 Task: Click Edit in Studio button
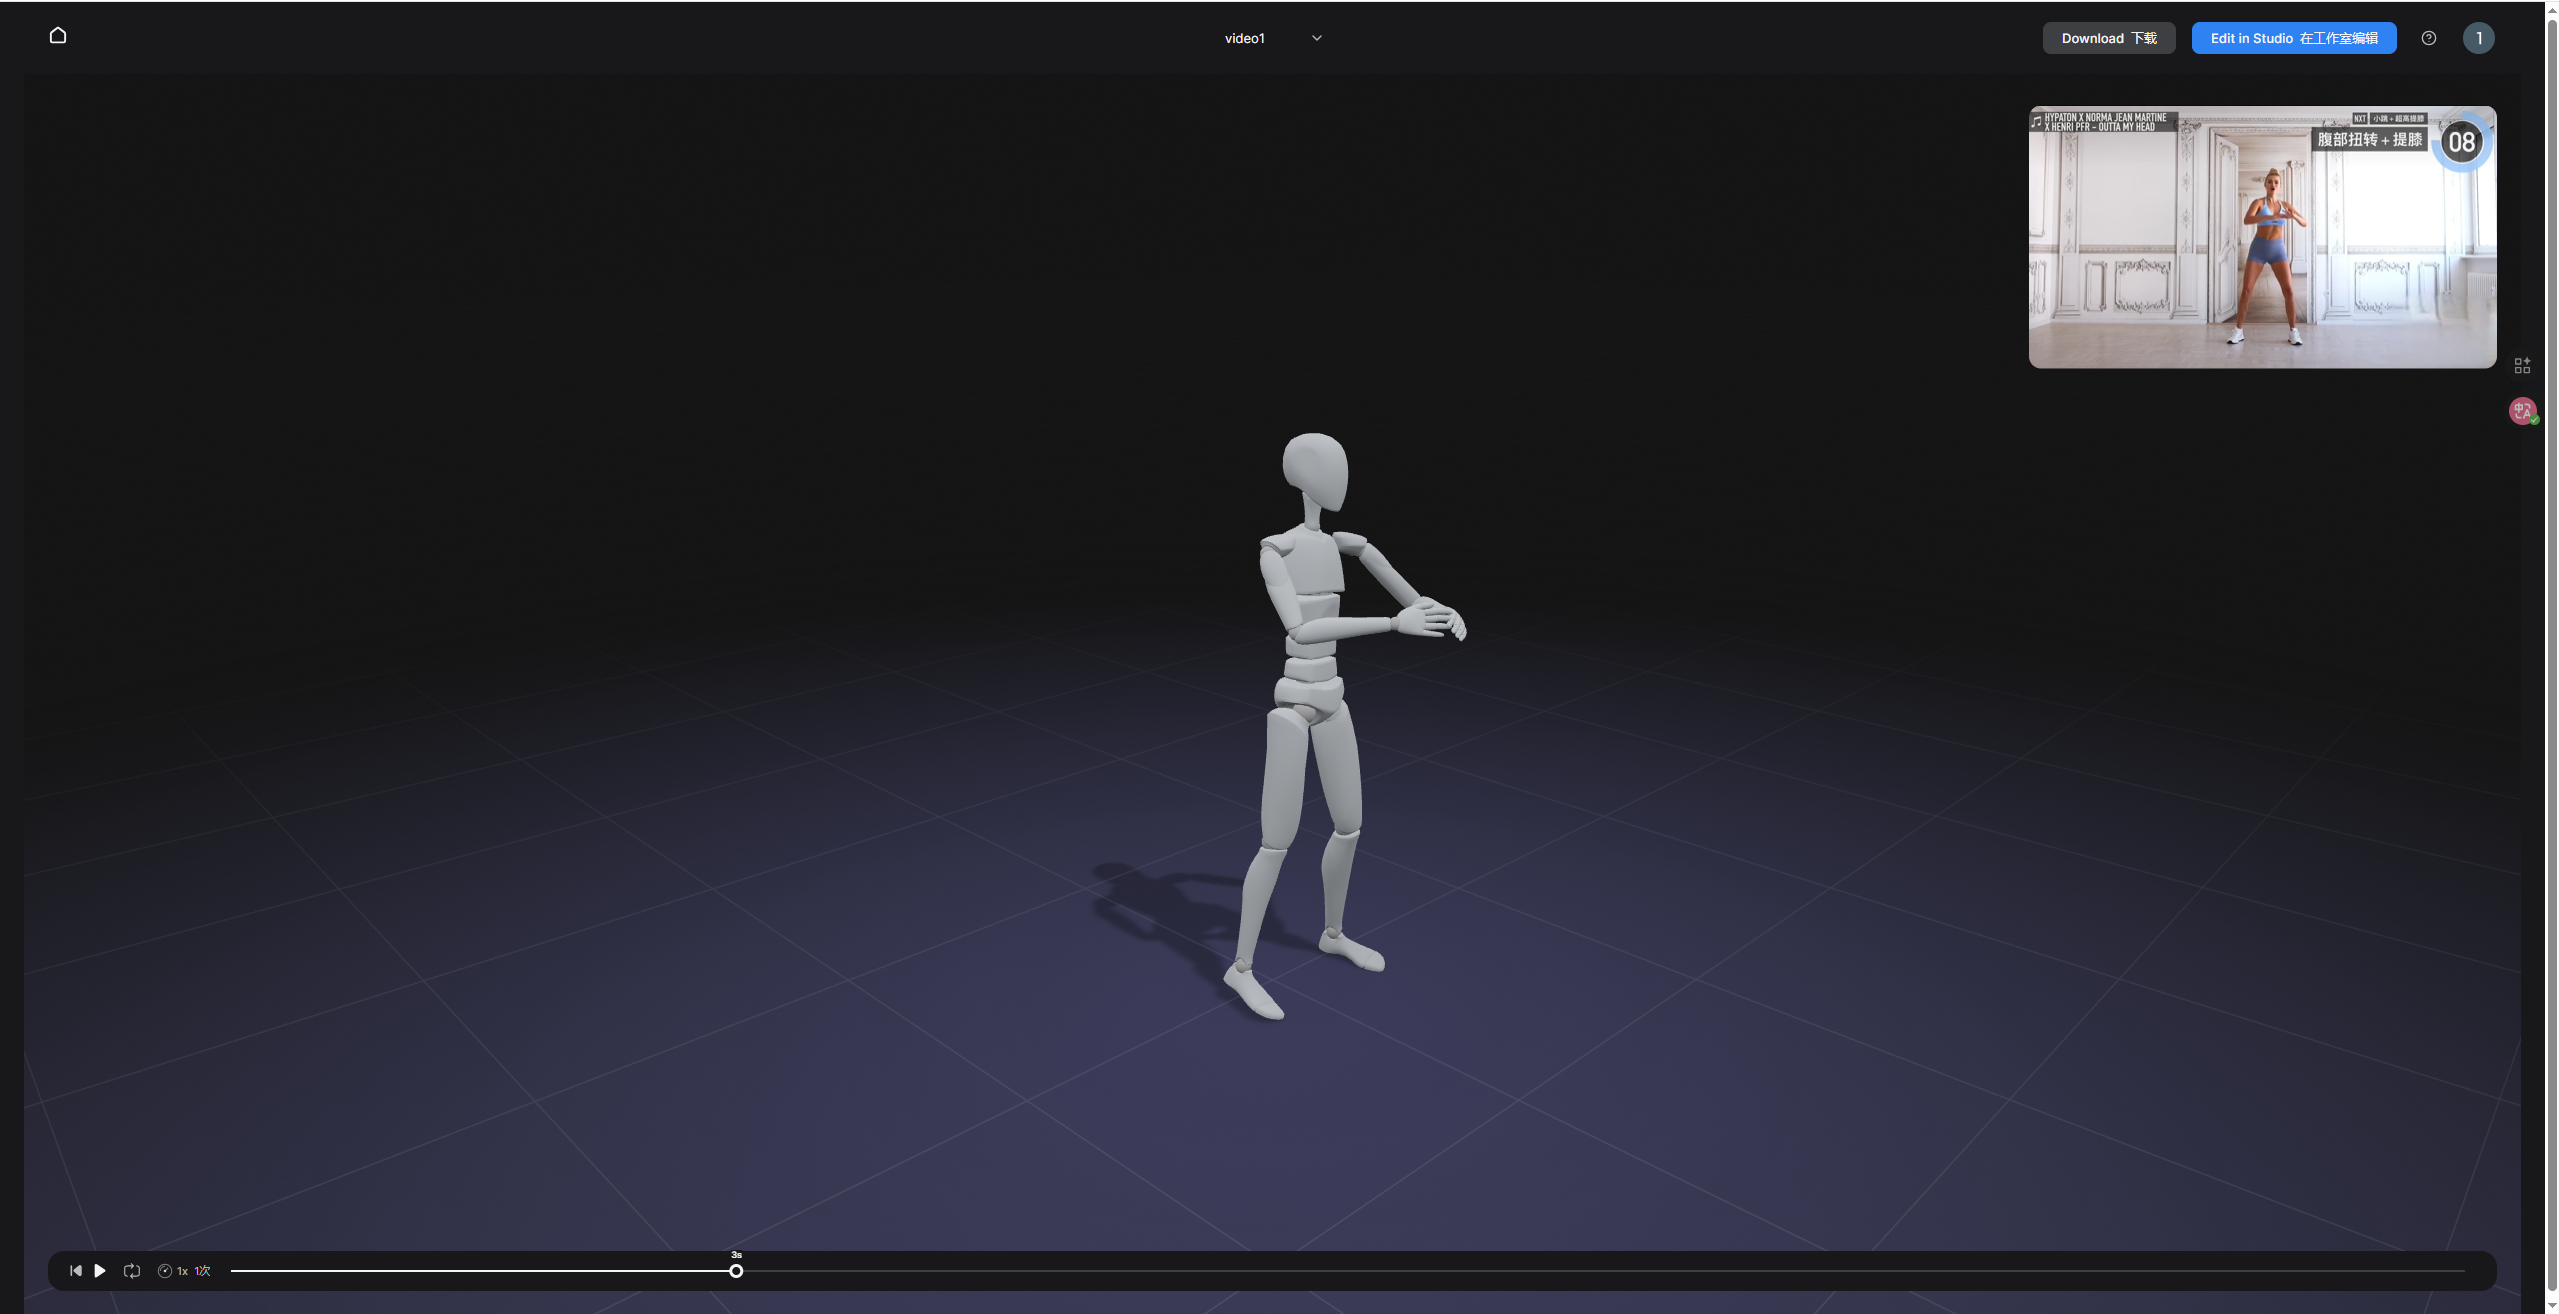[2293, 38]
